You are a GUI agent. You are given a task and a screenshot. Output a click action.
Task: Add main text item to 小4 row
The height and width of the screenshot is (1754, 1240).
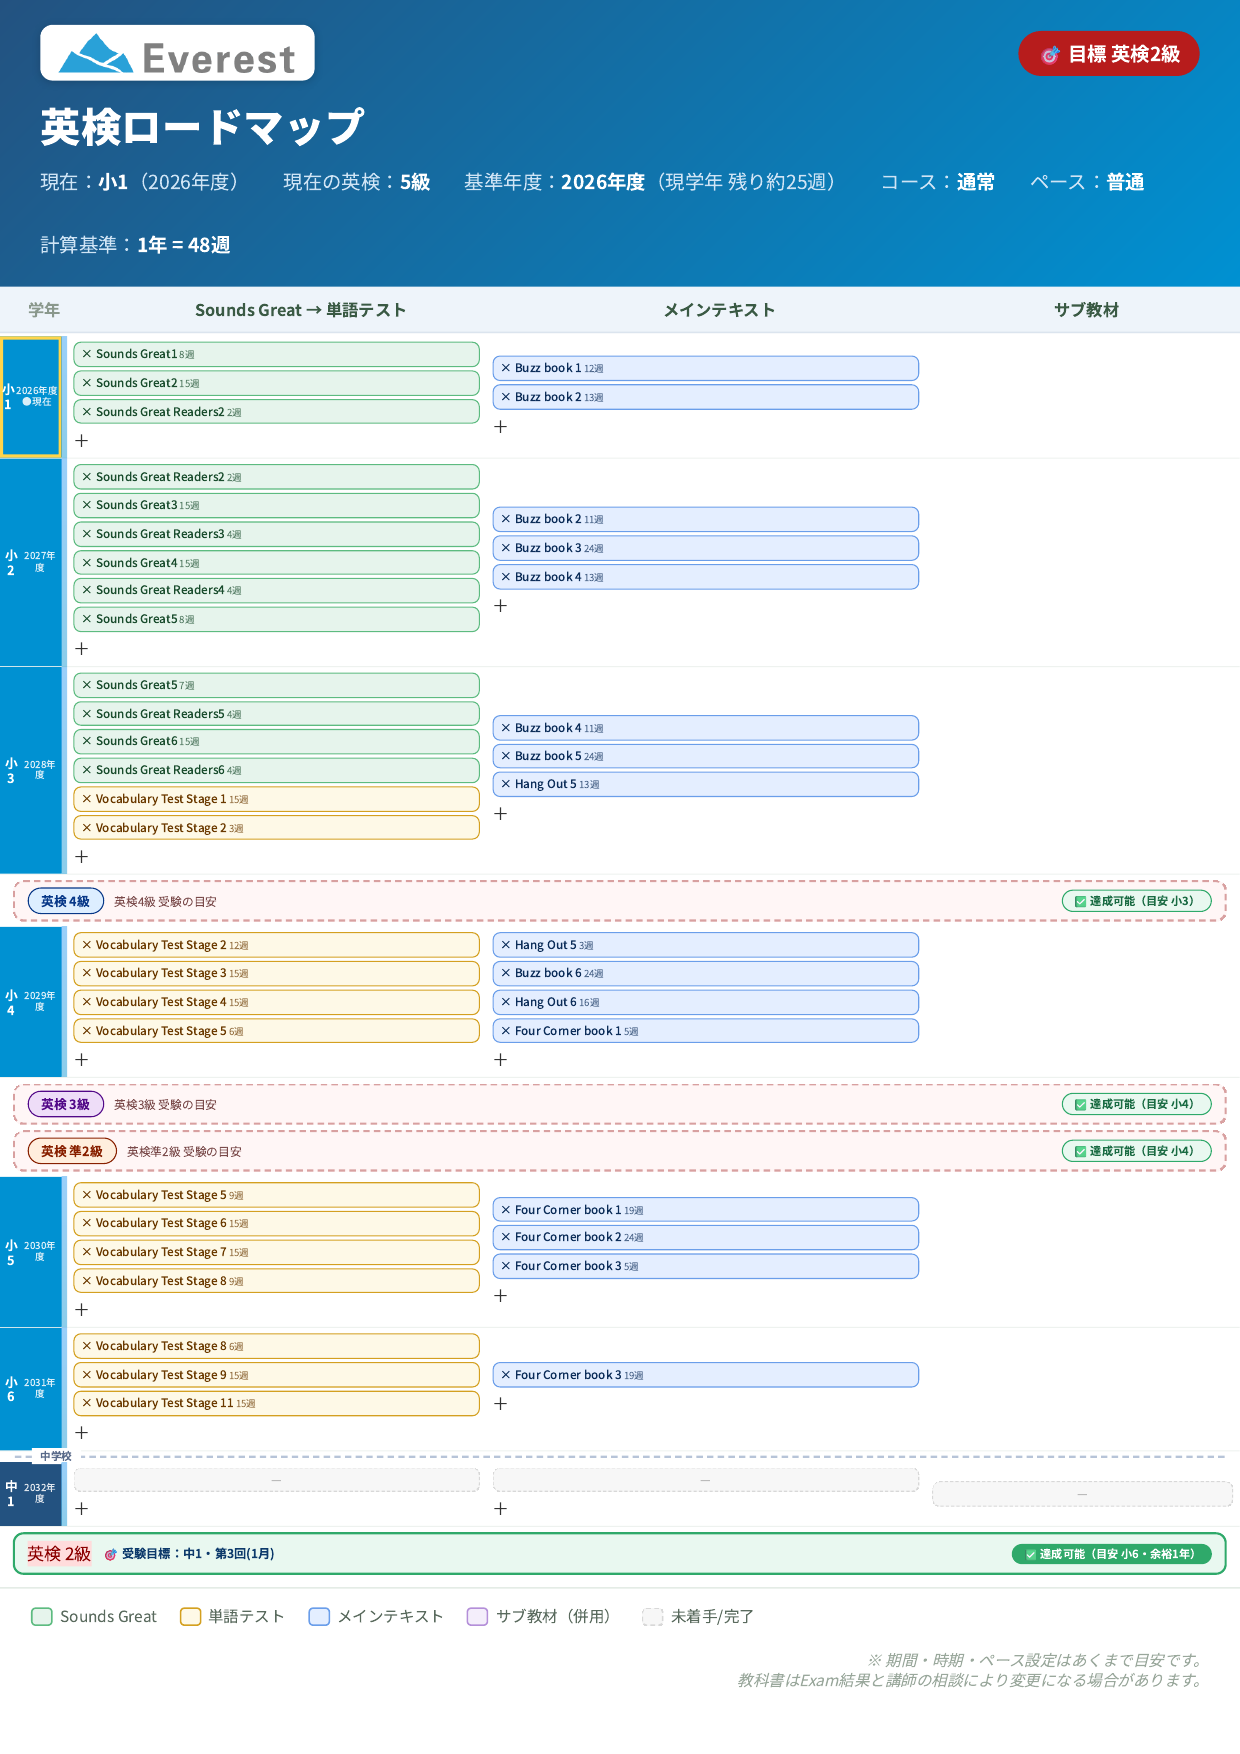501,1059
